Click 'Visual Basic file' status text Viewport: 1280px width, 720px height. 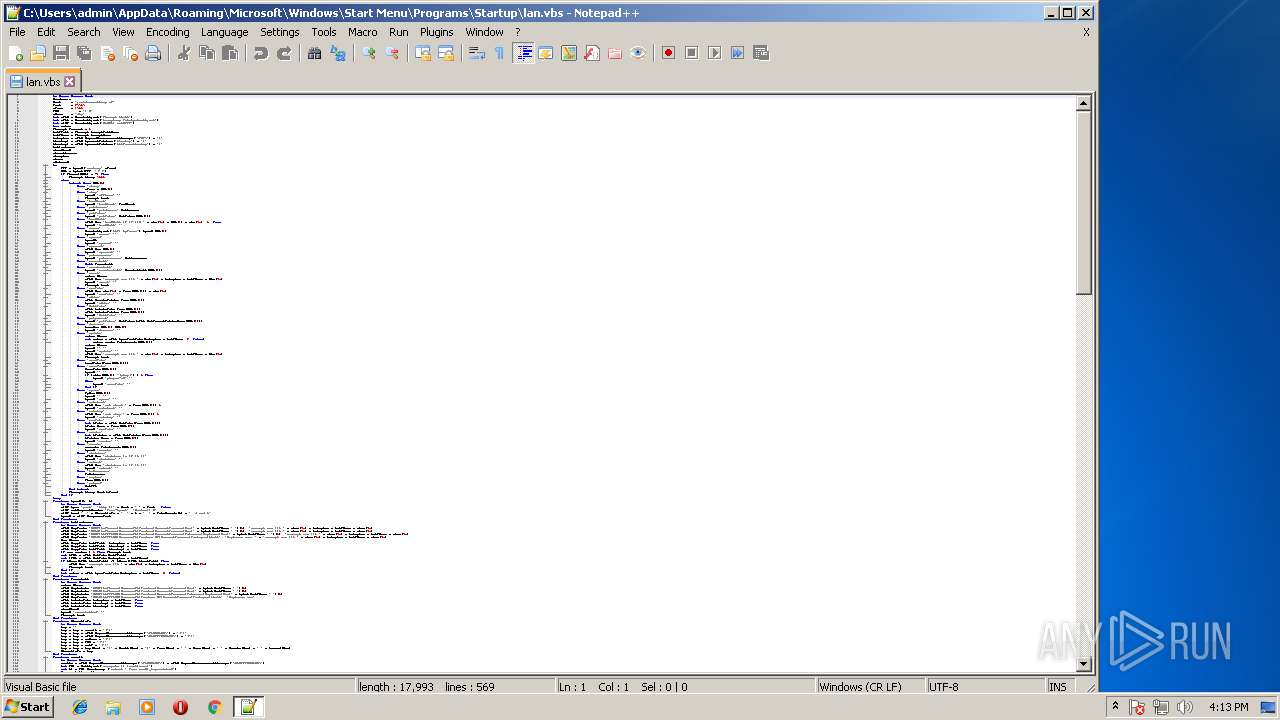pyautogui.click(x=41, y=687)
